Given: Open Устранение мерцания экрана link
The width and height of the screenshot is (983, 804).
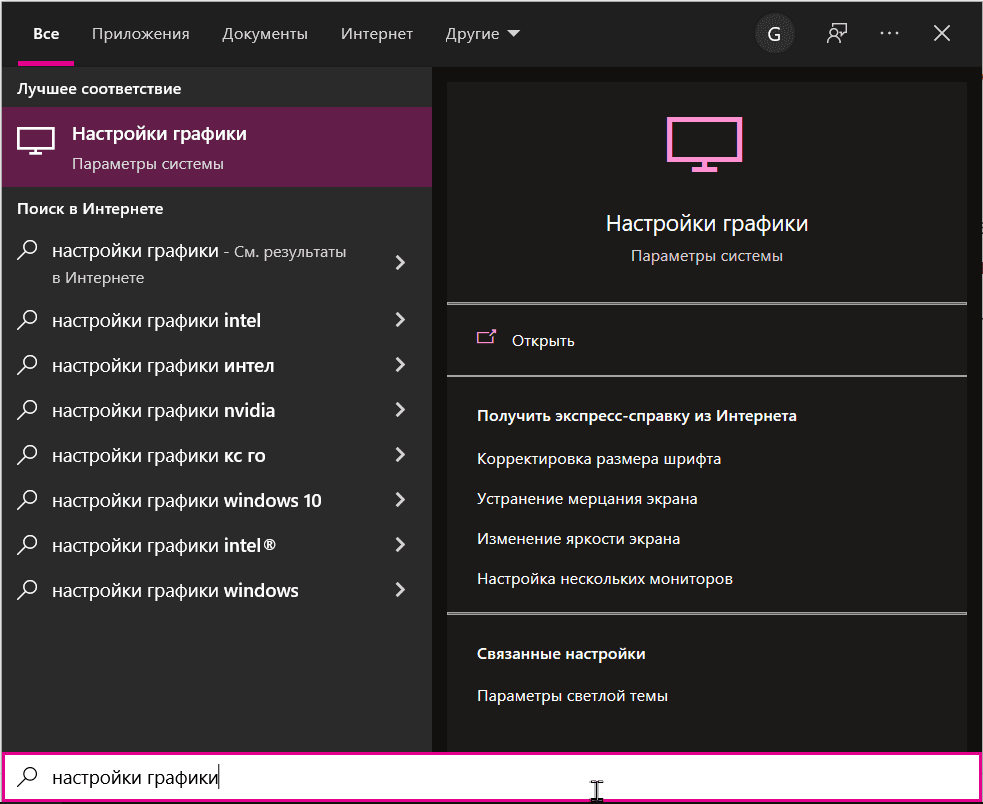Looking at the screenshot, I should (x=587, y=499).
